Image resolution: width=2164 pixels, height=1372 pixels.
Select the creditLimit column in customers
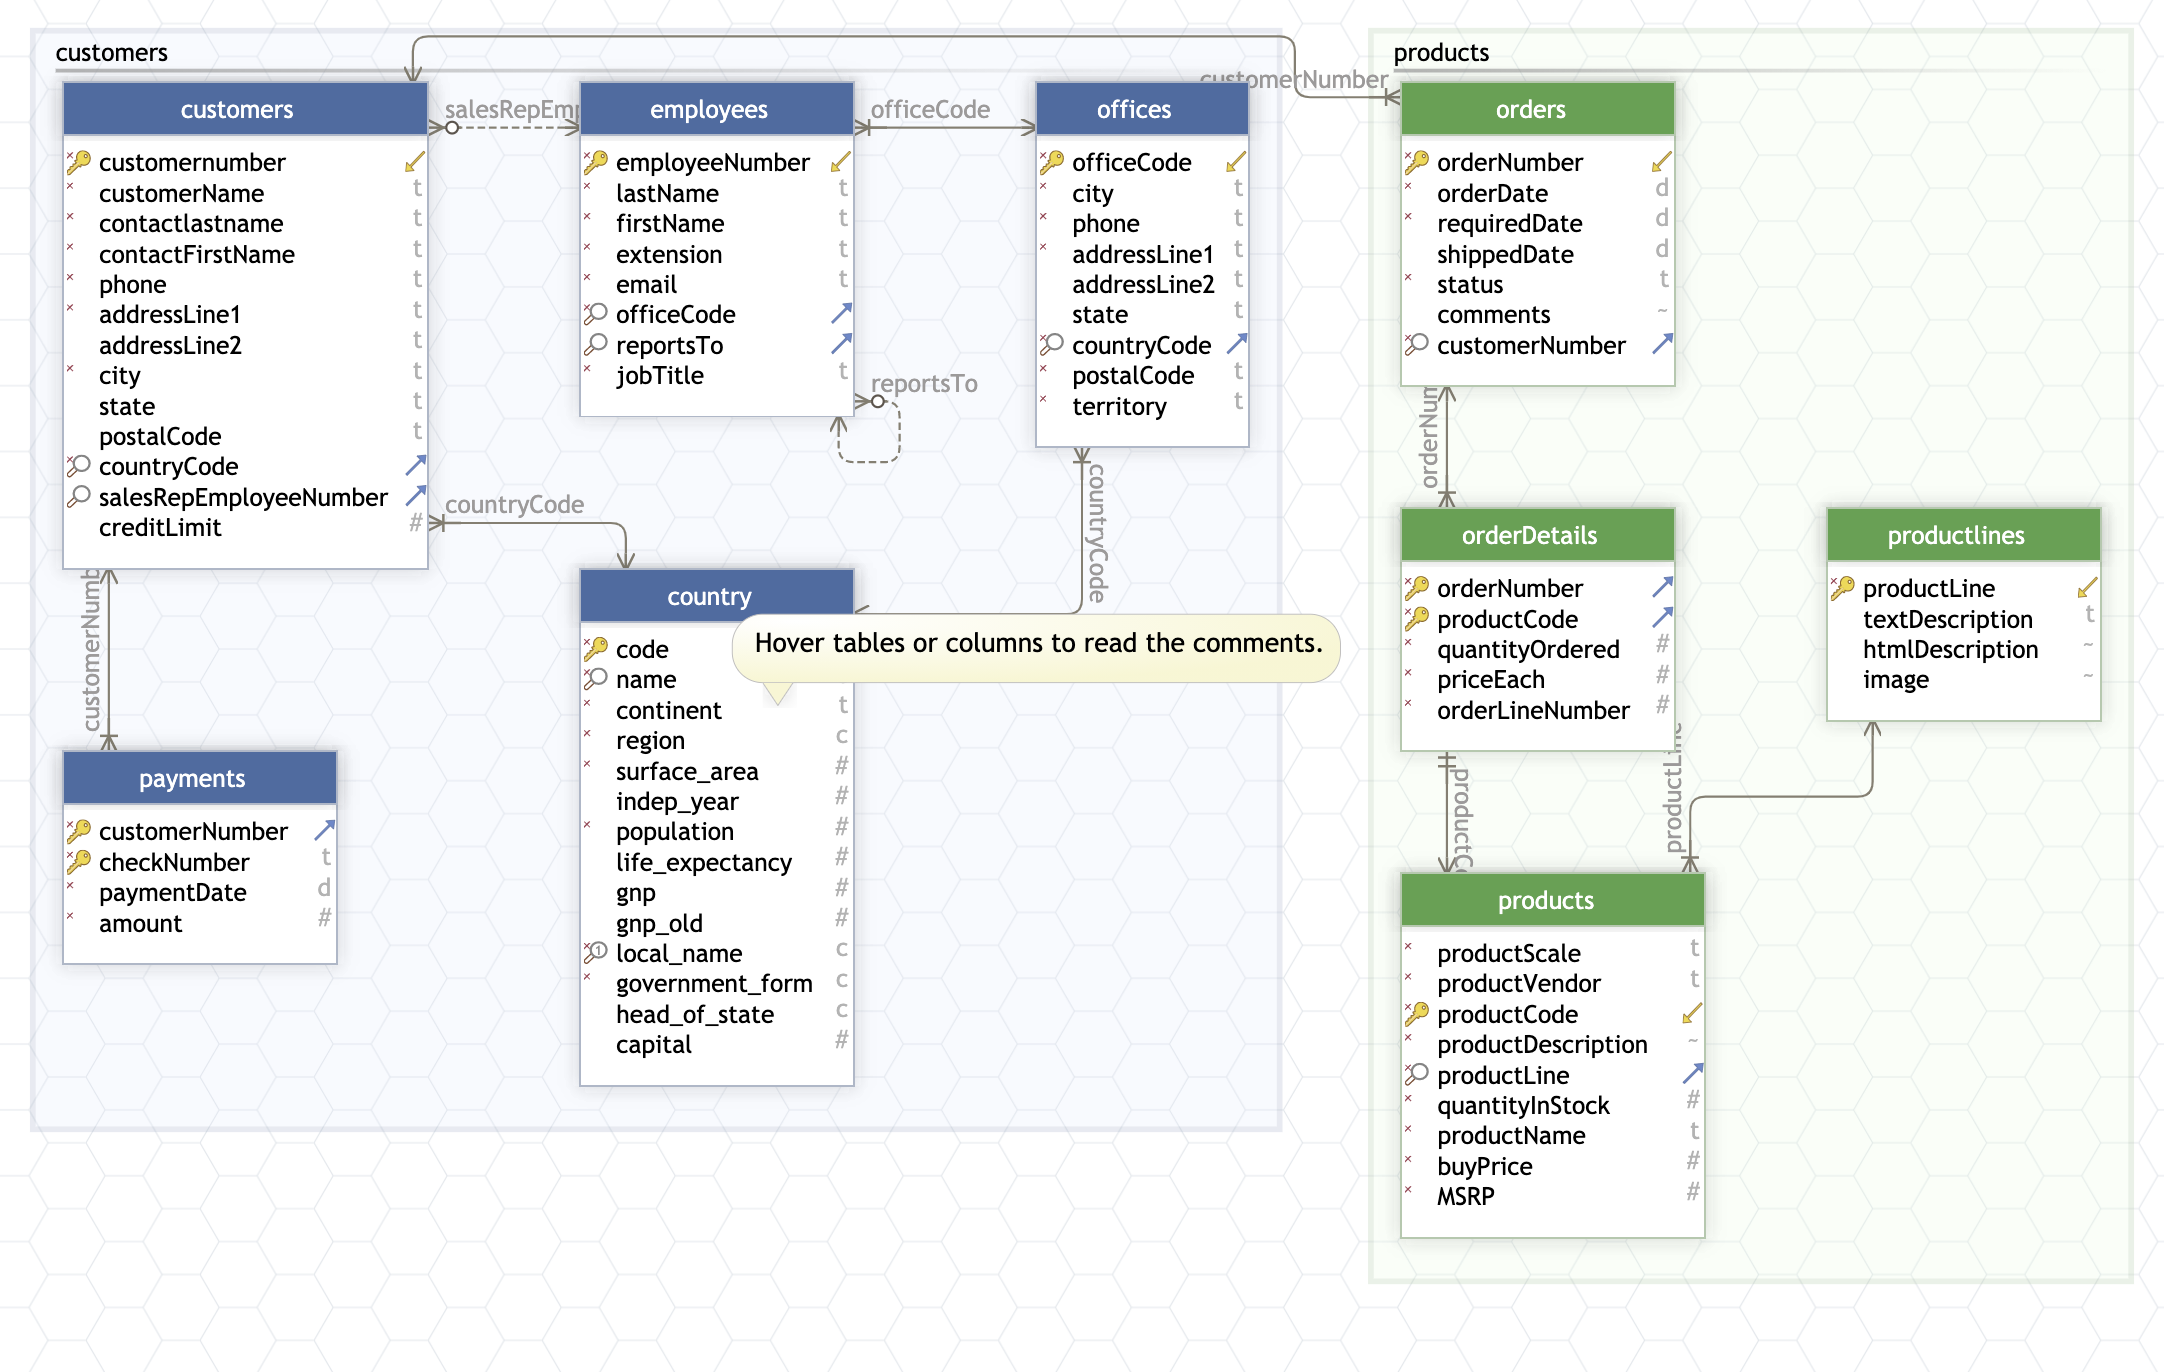click(x=160, y=527)
